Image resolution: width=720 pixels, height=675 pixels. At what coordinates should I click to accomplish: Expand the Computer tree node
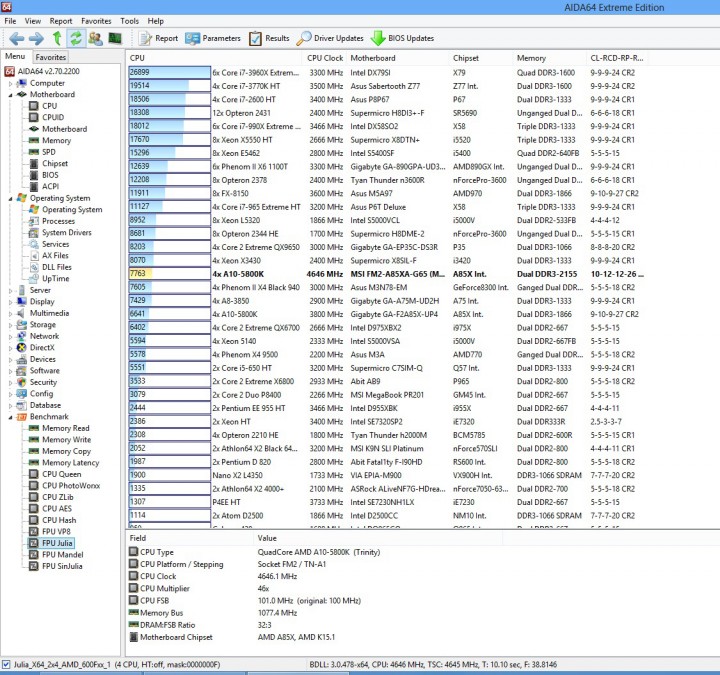point(10,84)
